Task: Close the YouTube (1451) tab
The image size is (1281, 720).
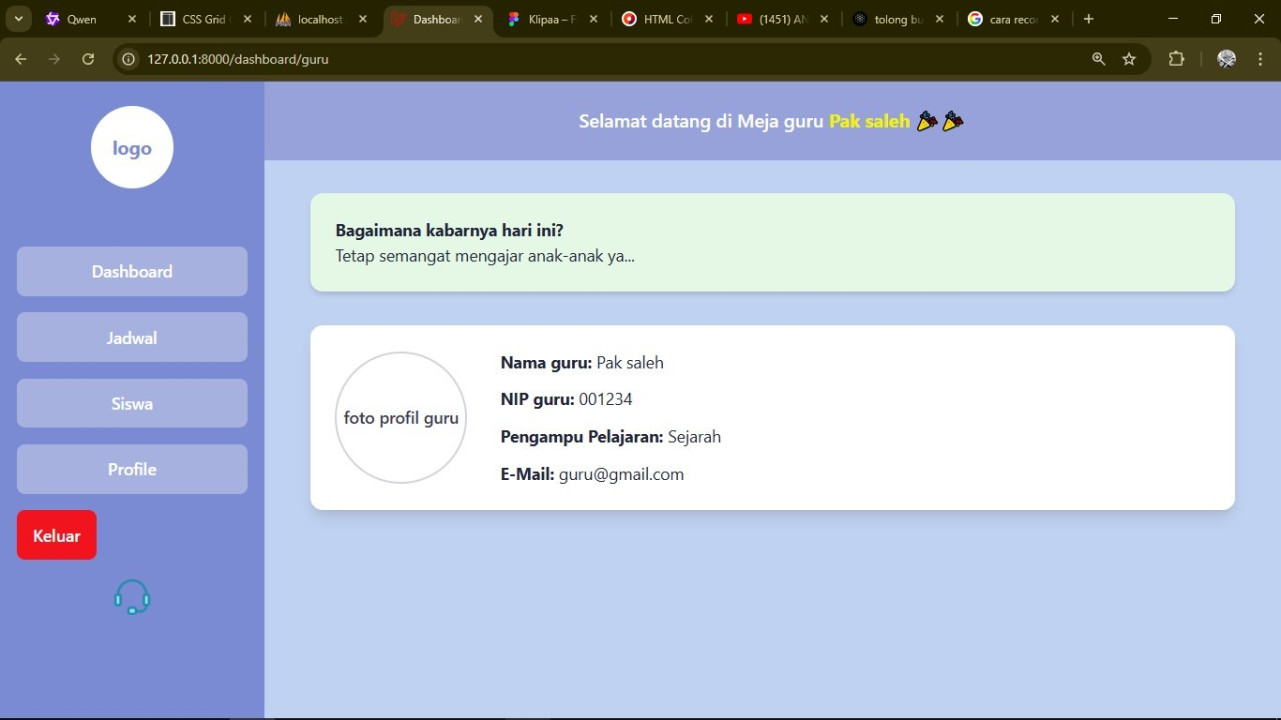Action: 824,19
